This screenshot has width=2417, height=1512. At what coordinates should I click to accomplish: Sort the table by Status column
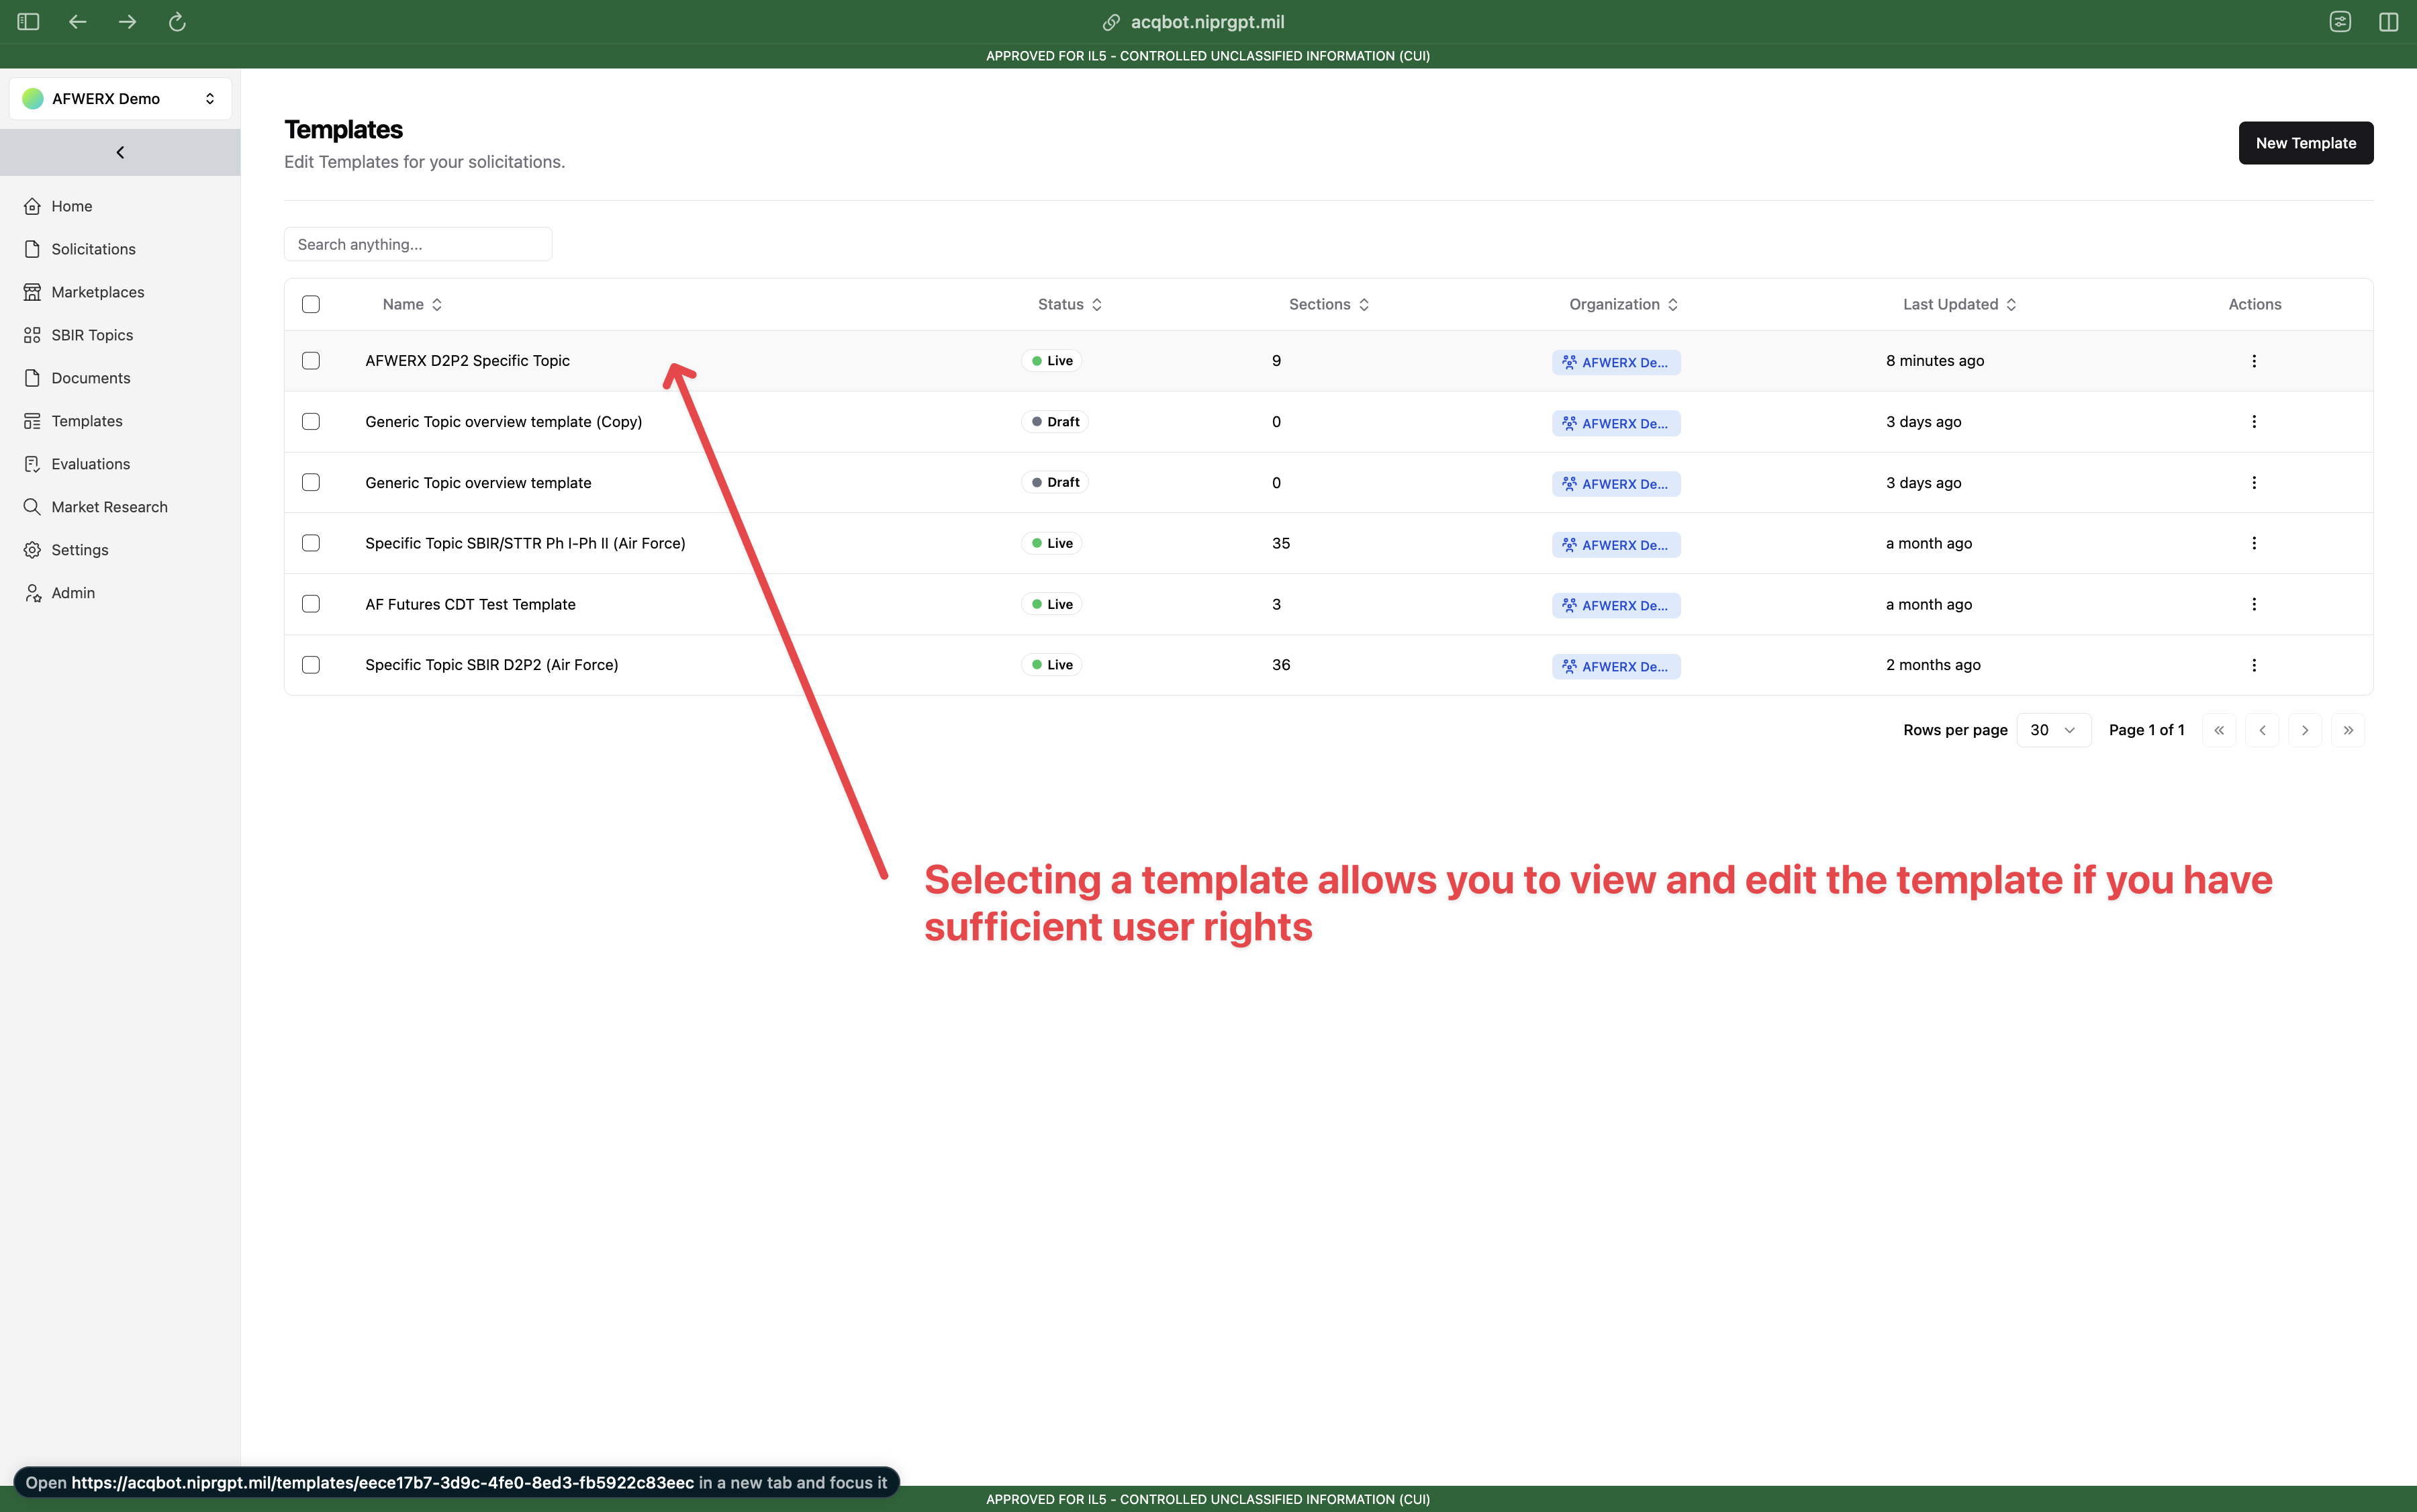tap(1069, 304)
